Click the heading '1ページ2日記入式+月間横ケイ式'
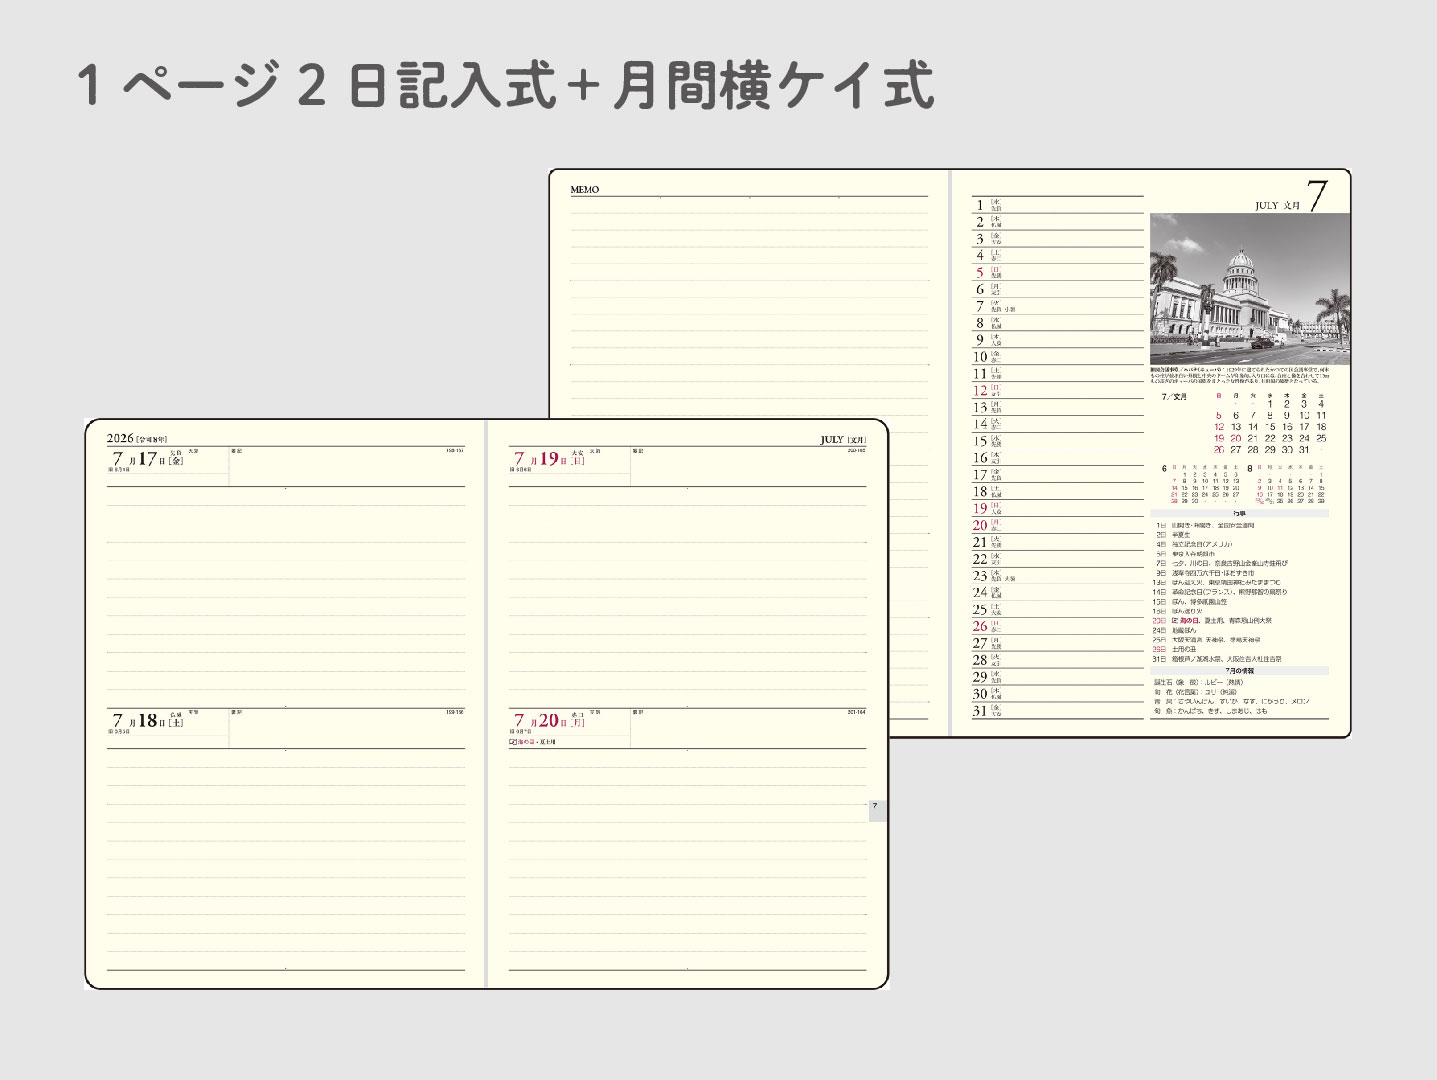Image resolution: width=1437 pixels, height=1080 pixels. 505,85
